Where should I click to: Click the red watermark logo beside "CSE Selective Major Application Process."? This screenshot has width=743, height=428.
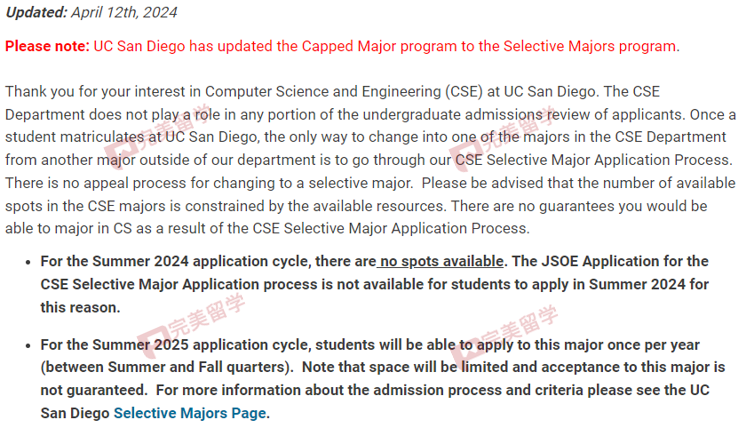pos(466,158)
